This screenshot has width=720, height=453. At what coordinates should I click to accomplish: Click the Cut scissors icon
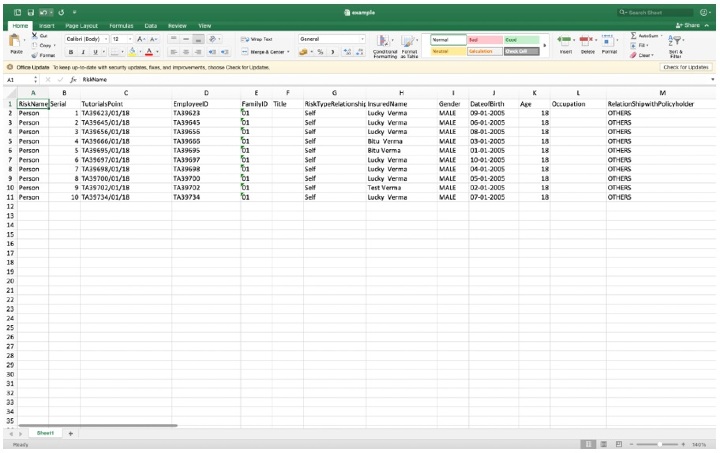tap(34, 35)
